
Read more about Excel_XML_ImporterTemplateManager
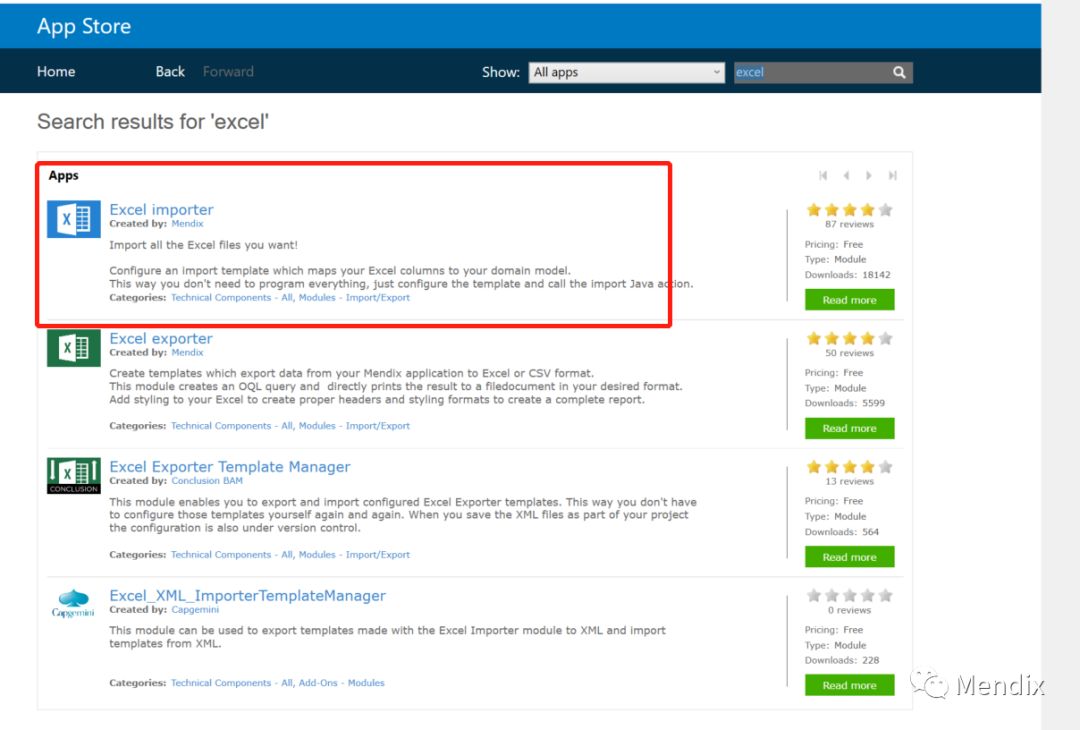click(849, 685)
